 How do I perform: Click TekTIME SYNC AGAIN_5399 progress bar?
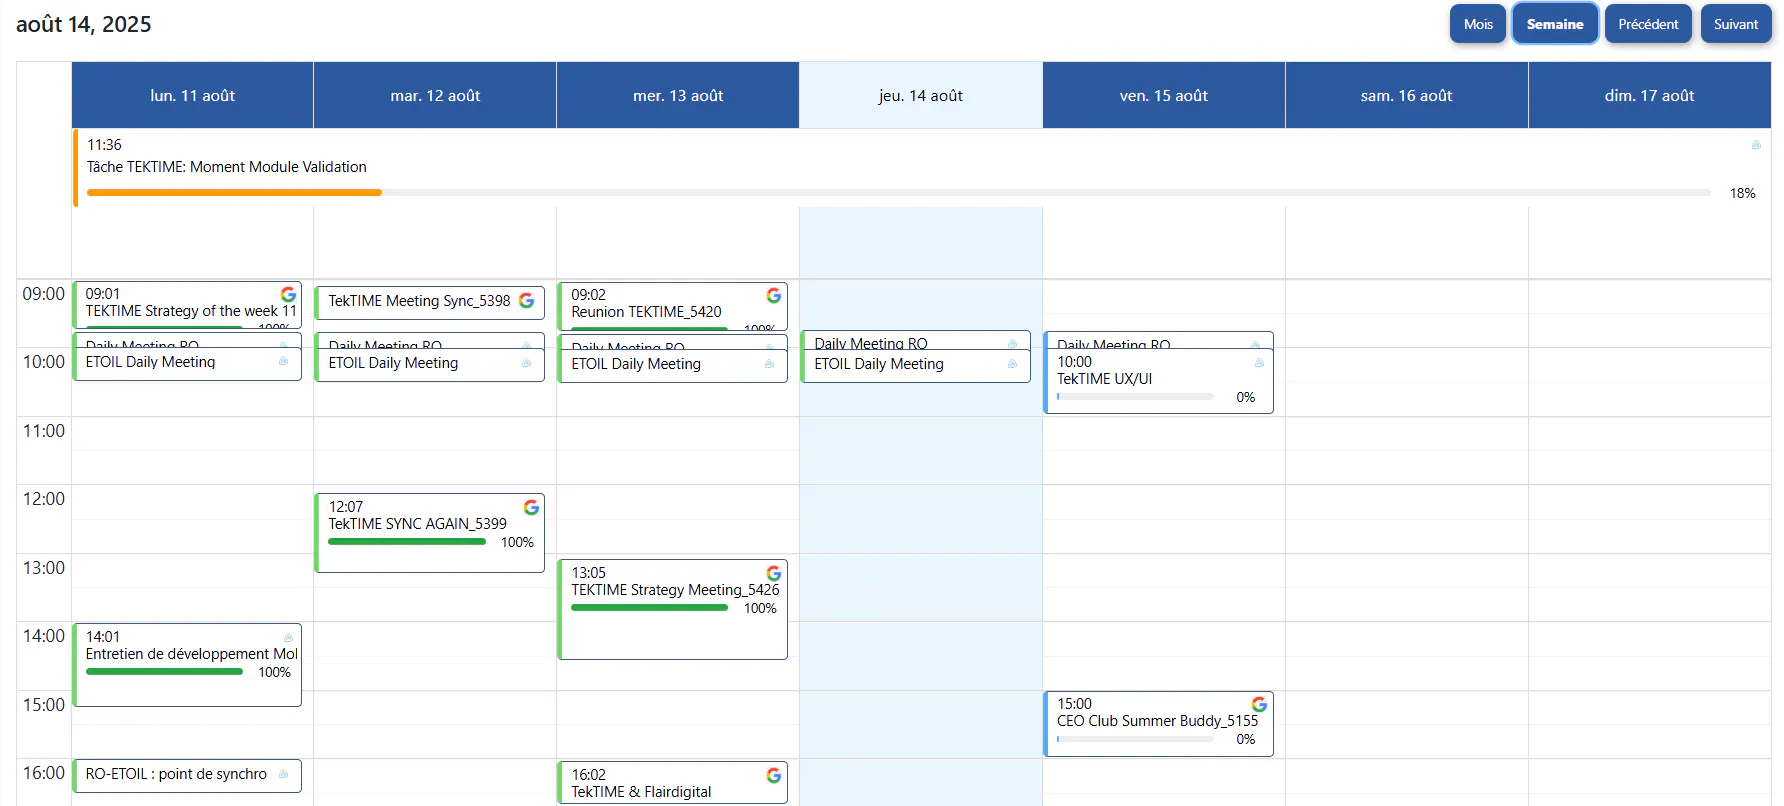(407, 542)
